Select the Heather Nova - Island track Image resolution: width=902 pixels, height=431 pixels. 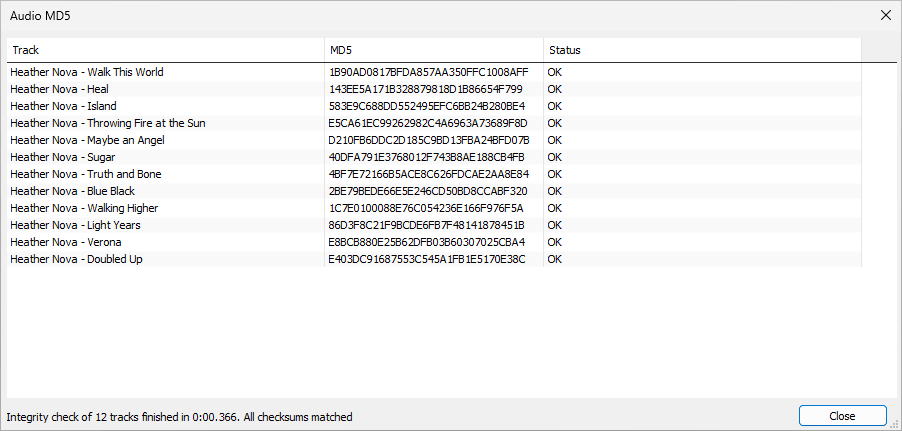[x=63, y=106]
